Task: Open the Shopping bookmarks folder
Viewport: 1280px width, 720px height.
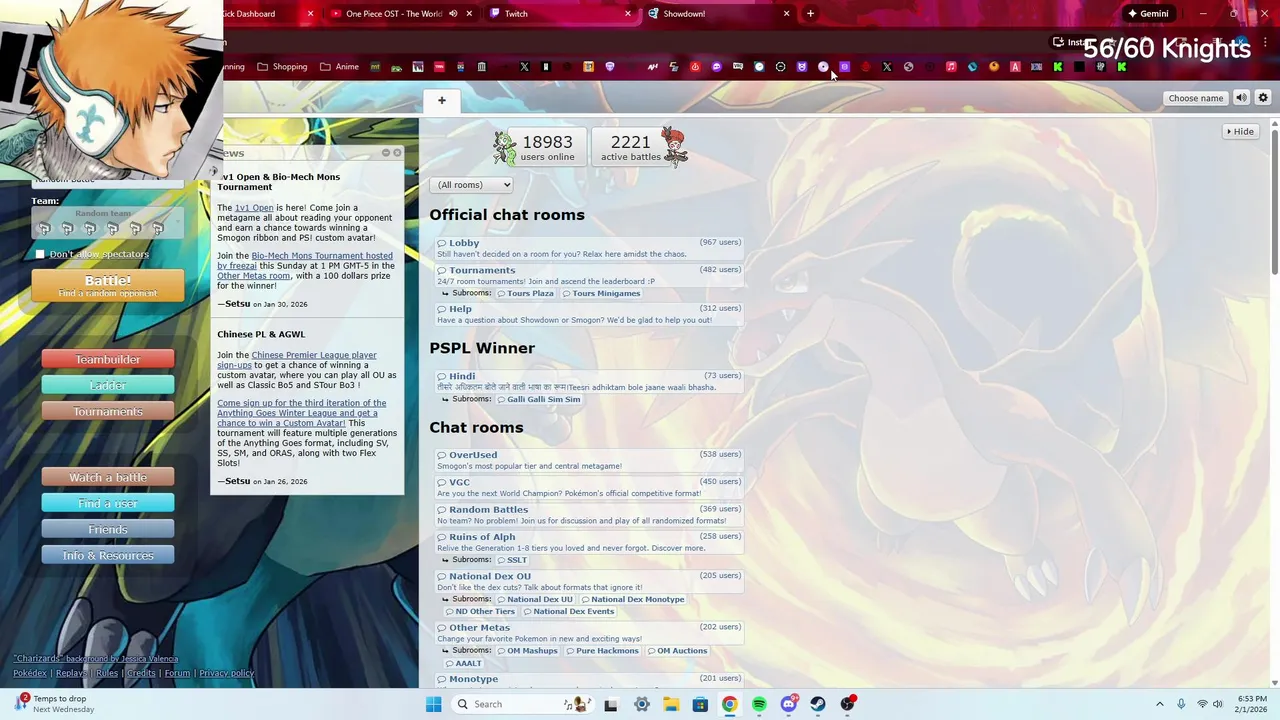Action: pyautogui.click(x=282, y=67)
